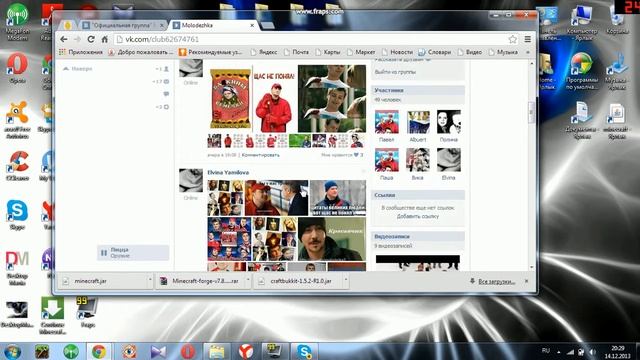Open the 'ЩАС НЕ ПОНЯЛ' red jacket image
The image size is (640, 360).
(x=274, y=98)
